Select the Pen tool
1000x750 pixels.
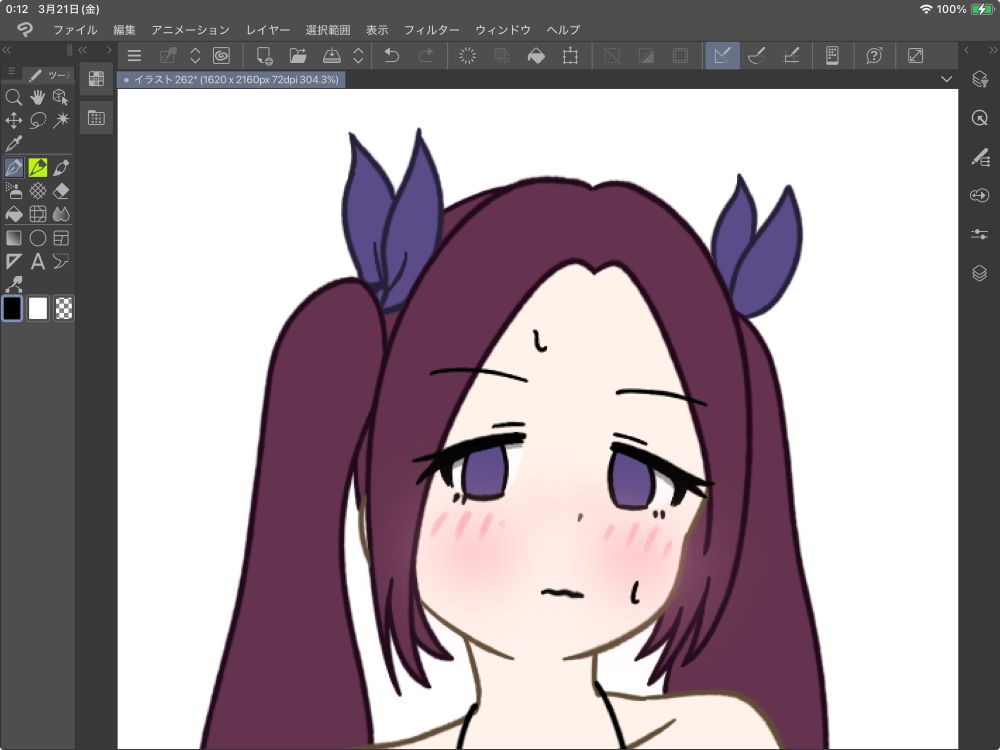(13, 168)
